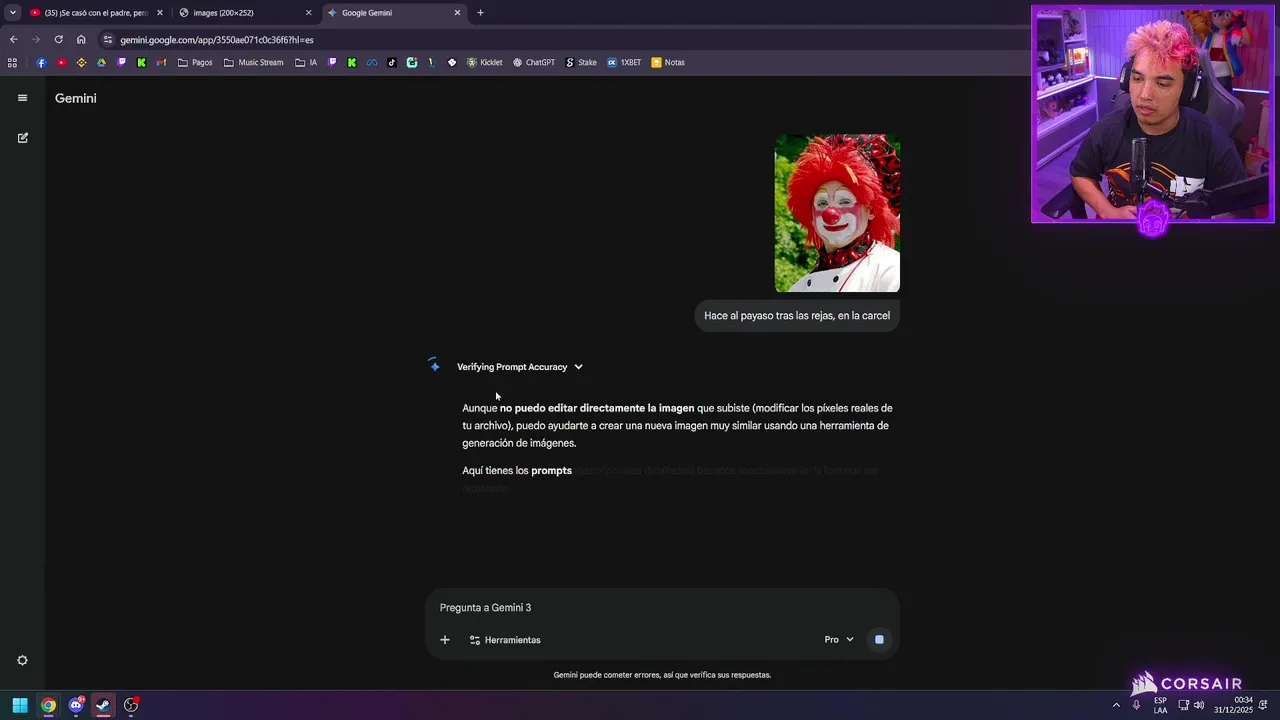The width and height of the screenshot is (1280, 720).
Task: Go back with the browser back arrow
Action: point(13,40)
